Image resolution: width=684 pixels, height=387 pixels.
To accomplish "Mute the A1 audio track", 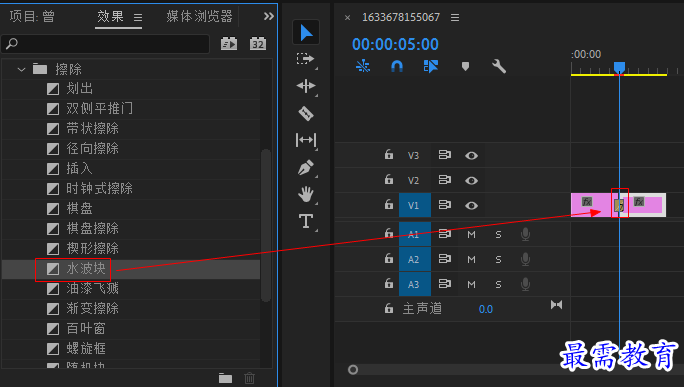I will [471, 235].
